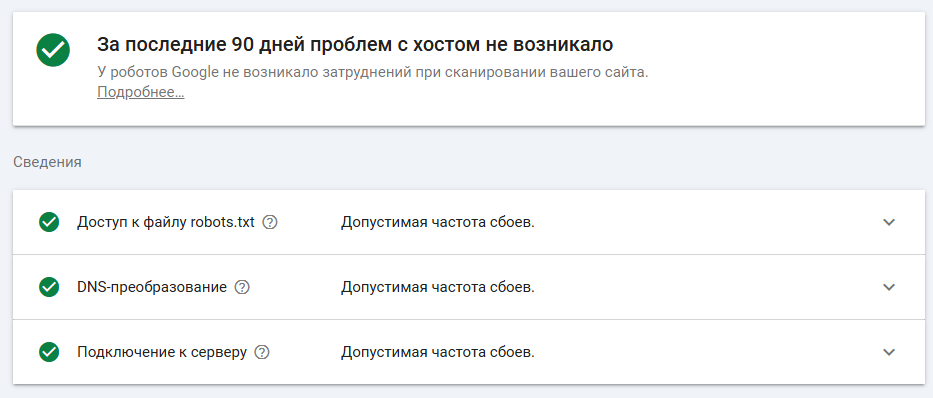Open the help icon beside Подключение к серверу

coord(262,352)
